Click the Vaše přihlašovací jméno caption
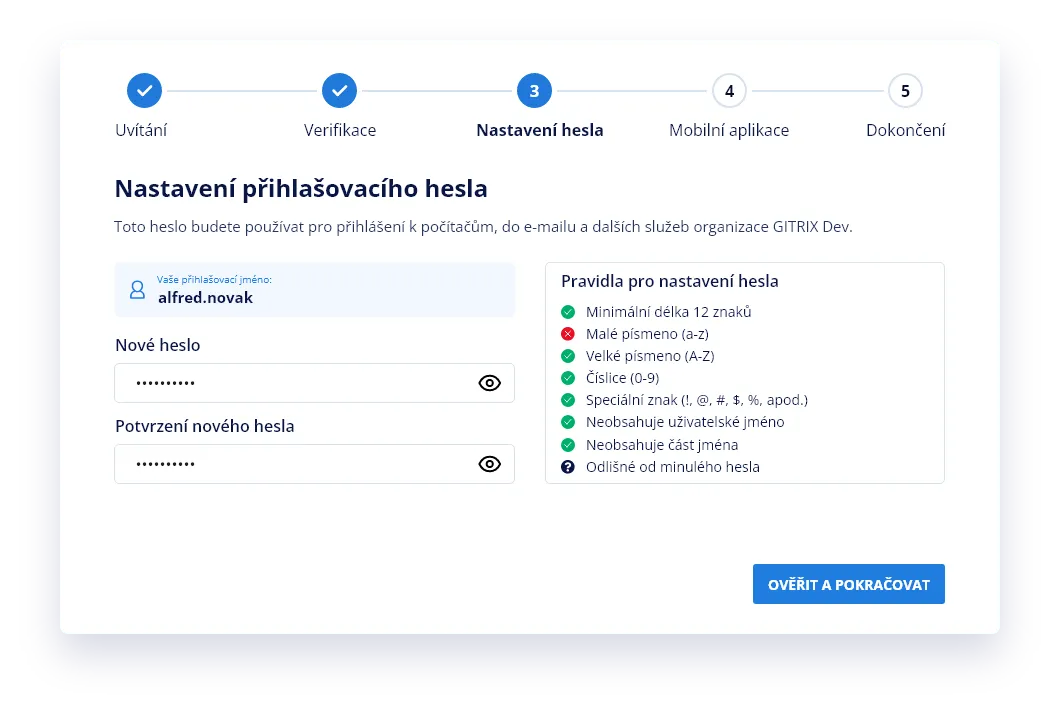1060x714 pixels. coord(214,279)
